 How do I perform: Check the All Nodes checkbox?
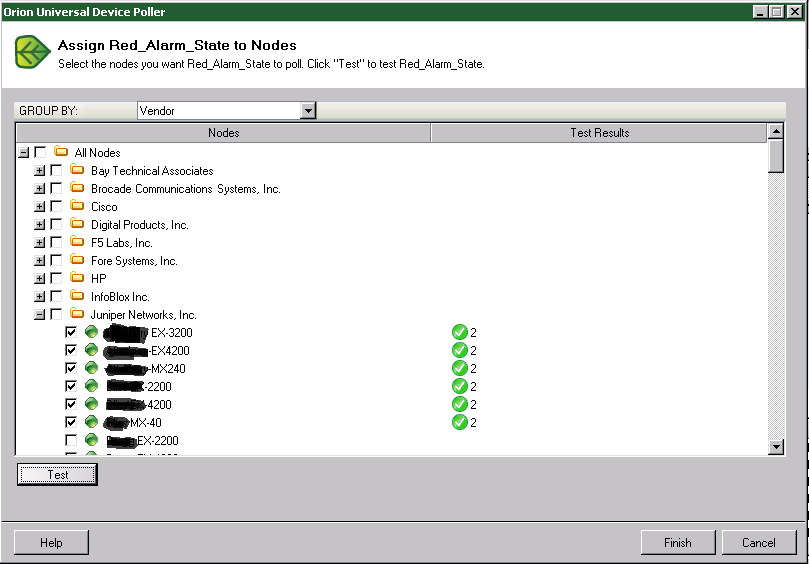click(40, 152)
